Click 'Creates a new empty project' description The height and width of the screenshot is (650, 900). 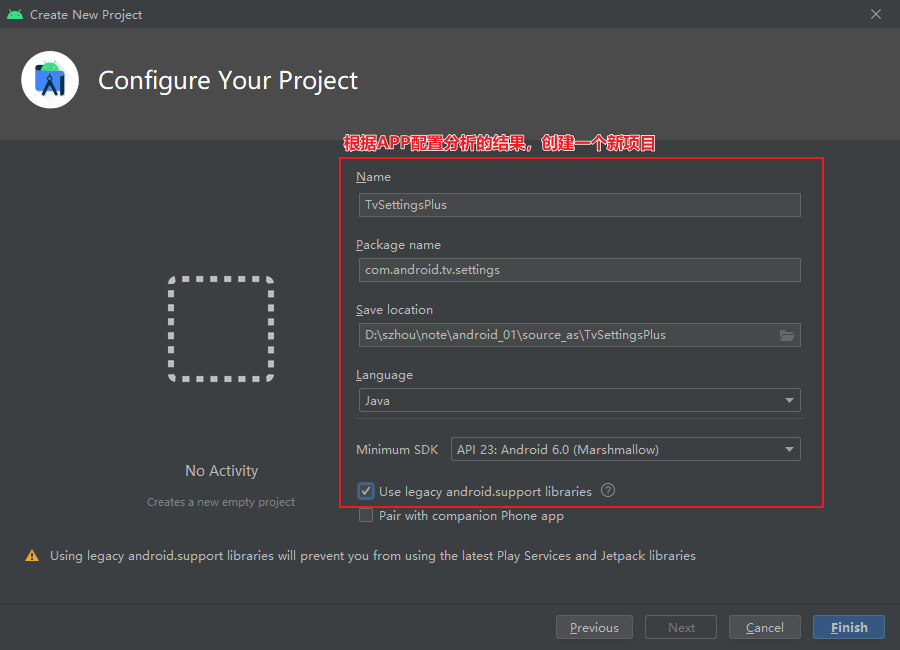pos(221,502)
